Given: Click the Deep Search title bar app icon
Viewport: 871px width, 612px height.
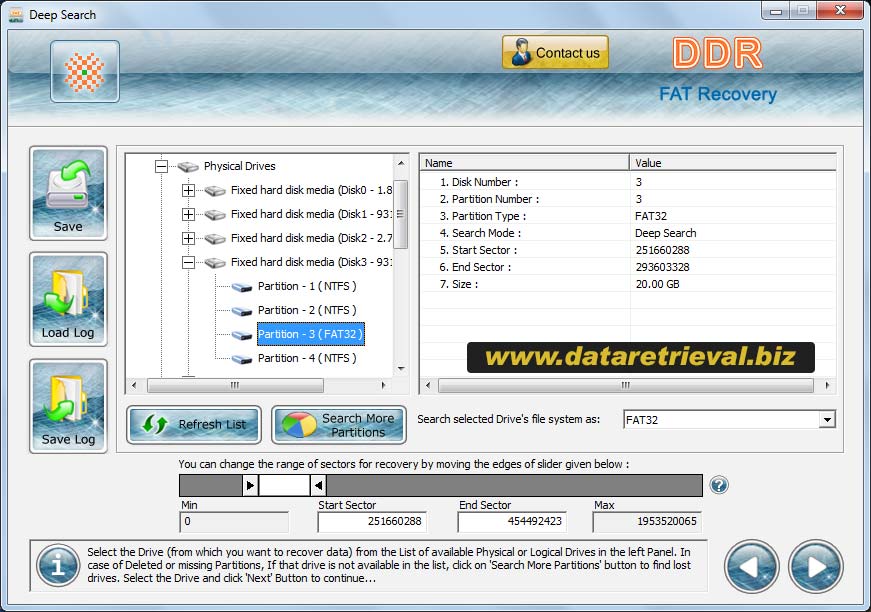Looking at the screenshot, I should 16,15.
